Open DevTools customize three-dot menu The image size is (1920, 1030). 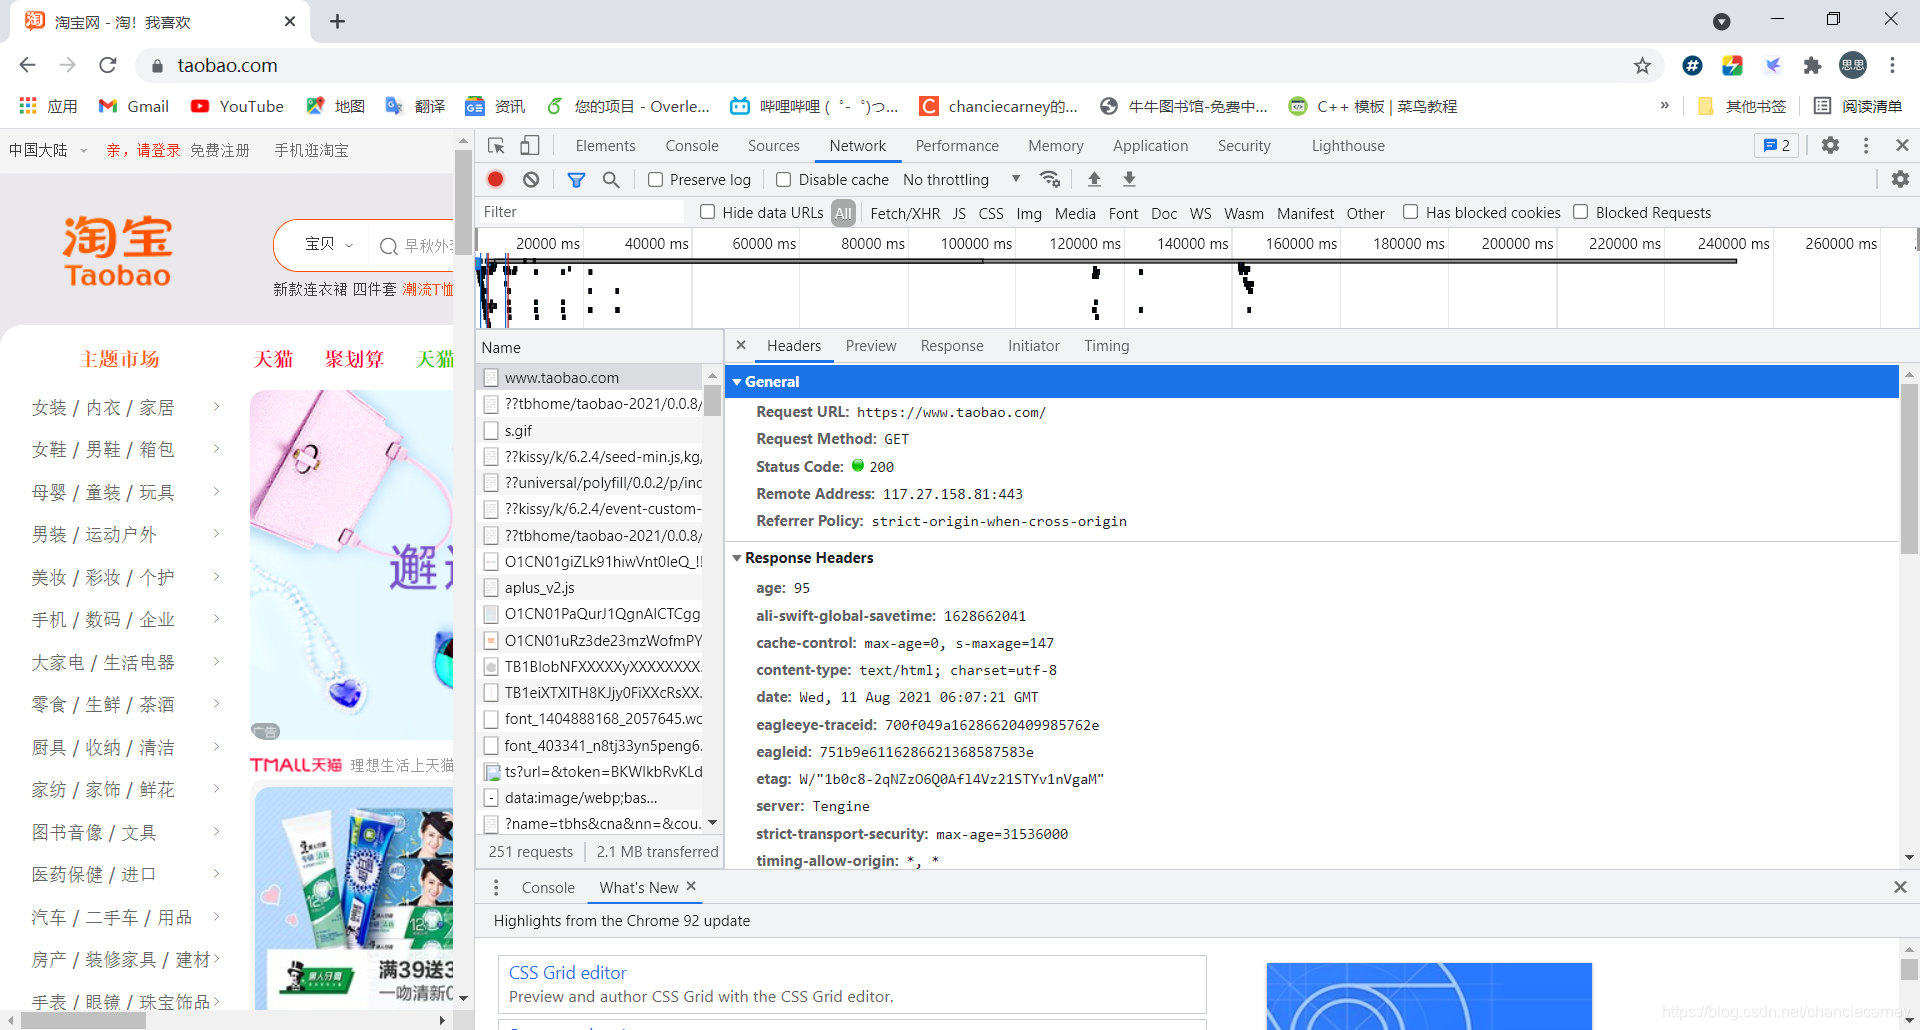pos(1866,145)
